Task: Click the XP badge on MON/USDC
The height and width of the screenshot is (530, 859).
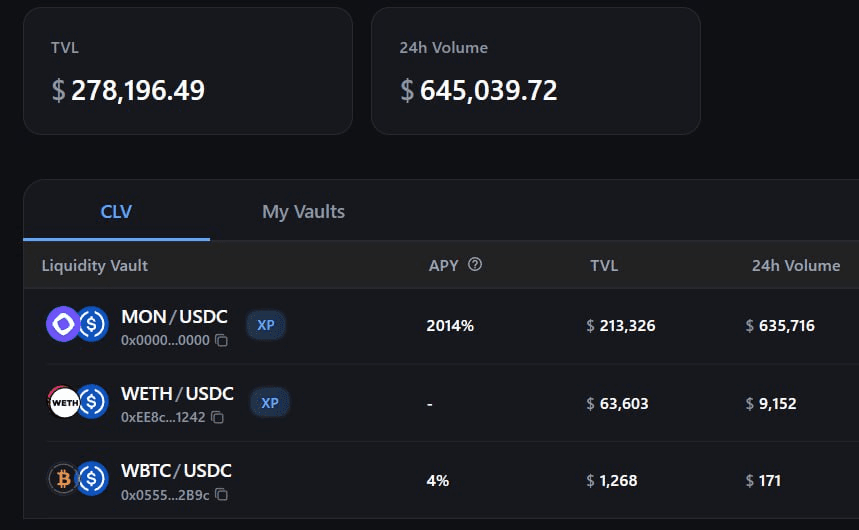Action: [266, 326]
